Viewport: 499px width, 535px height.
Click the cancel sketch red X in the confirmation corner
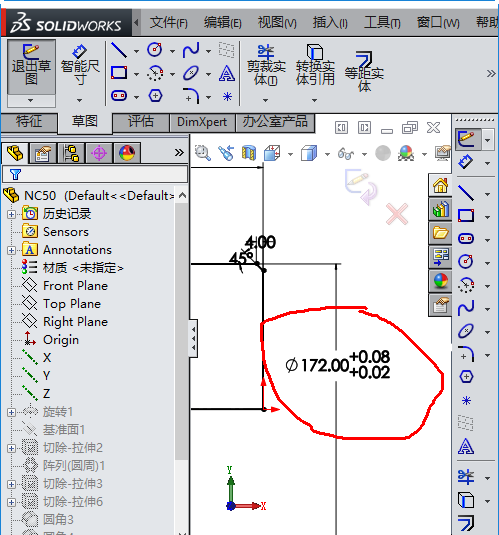(397, 214)
